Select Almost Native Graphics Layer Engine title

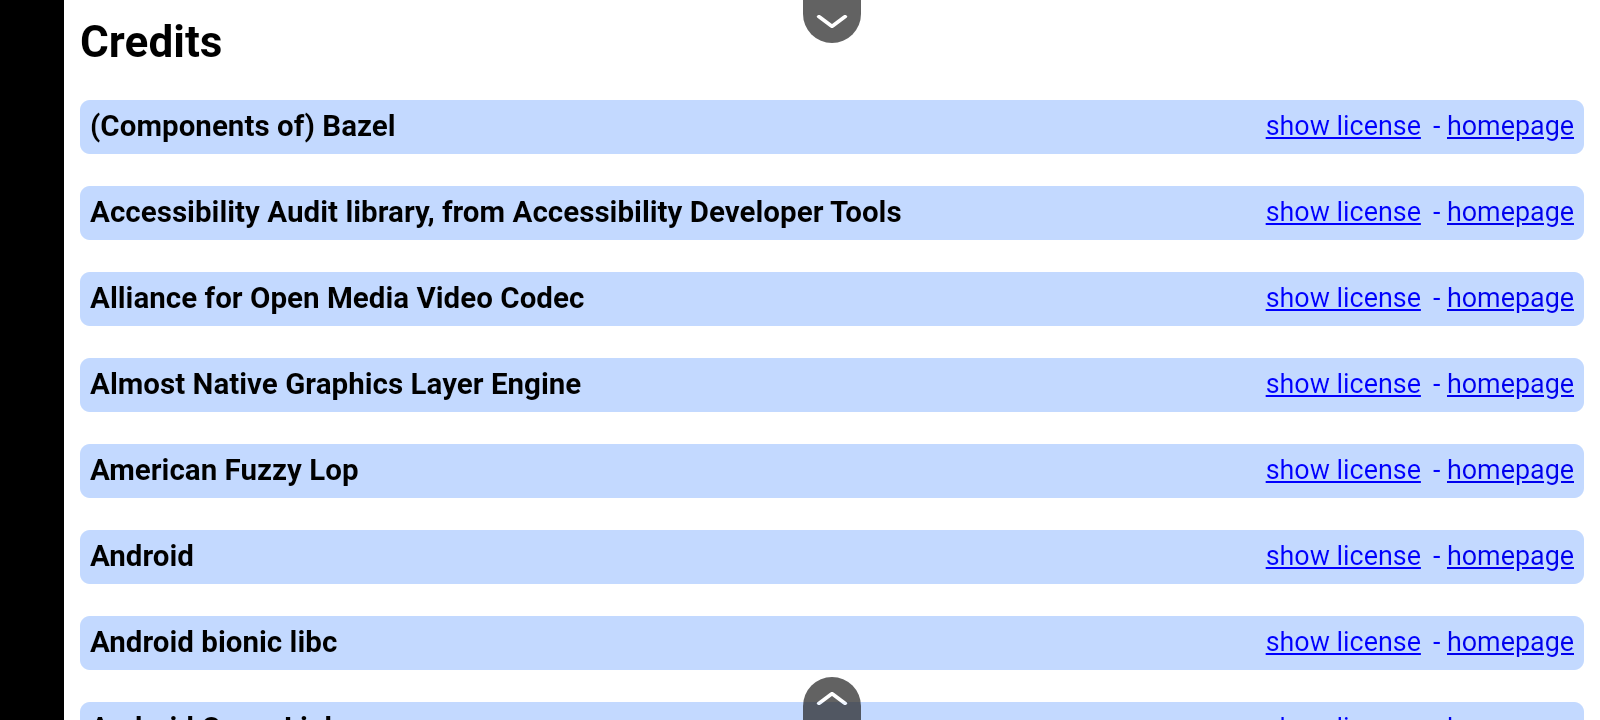335,384
